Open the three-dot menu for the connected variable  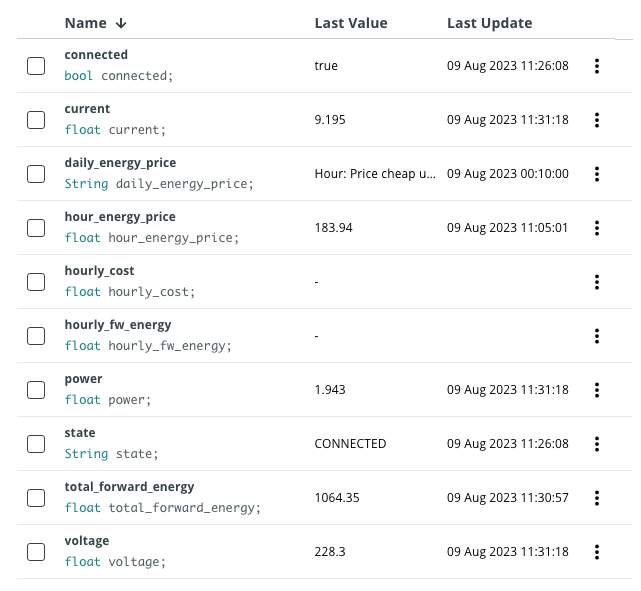(597, 66)
